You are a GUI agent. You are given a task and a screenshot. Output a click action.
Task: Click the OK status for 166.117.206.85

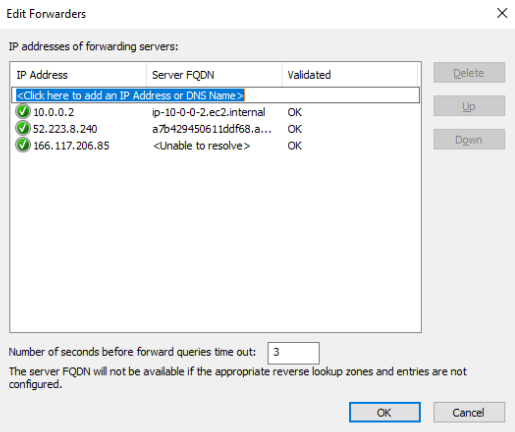point(295,146)
